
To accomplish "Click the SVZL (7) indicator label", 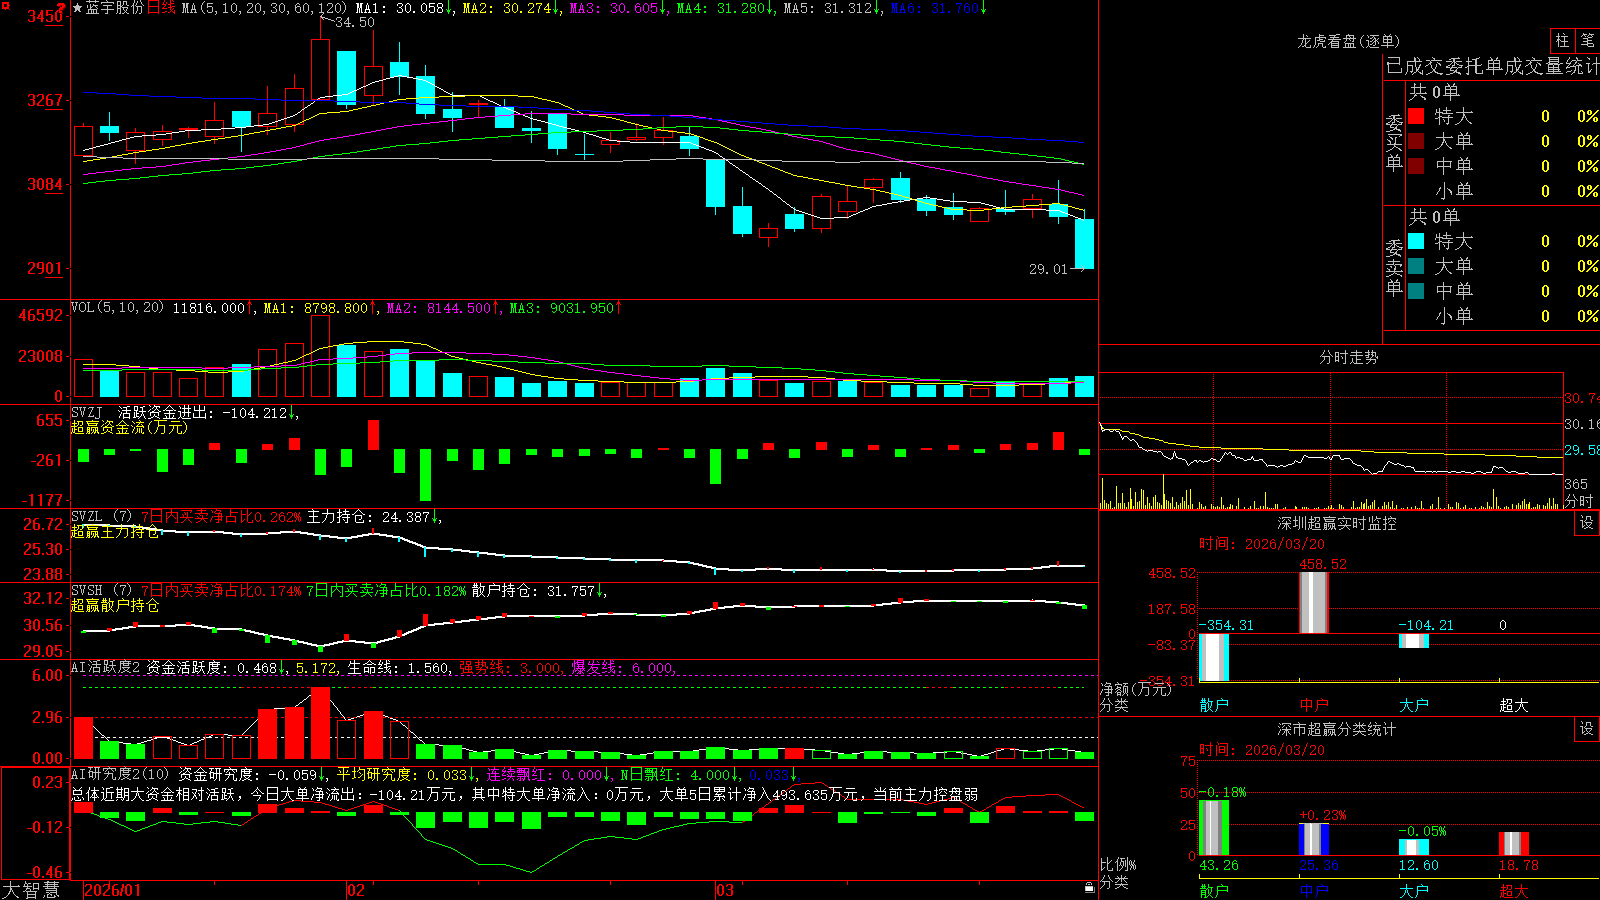I will pos(101,517).
